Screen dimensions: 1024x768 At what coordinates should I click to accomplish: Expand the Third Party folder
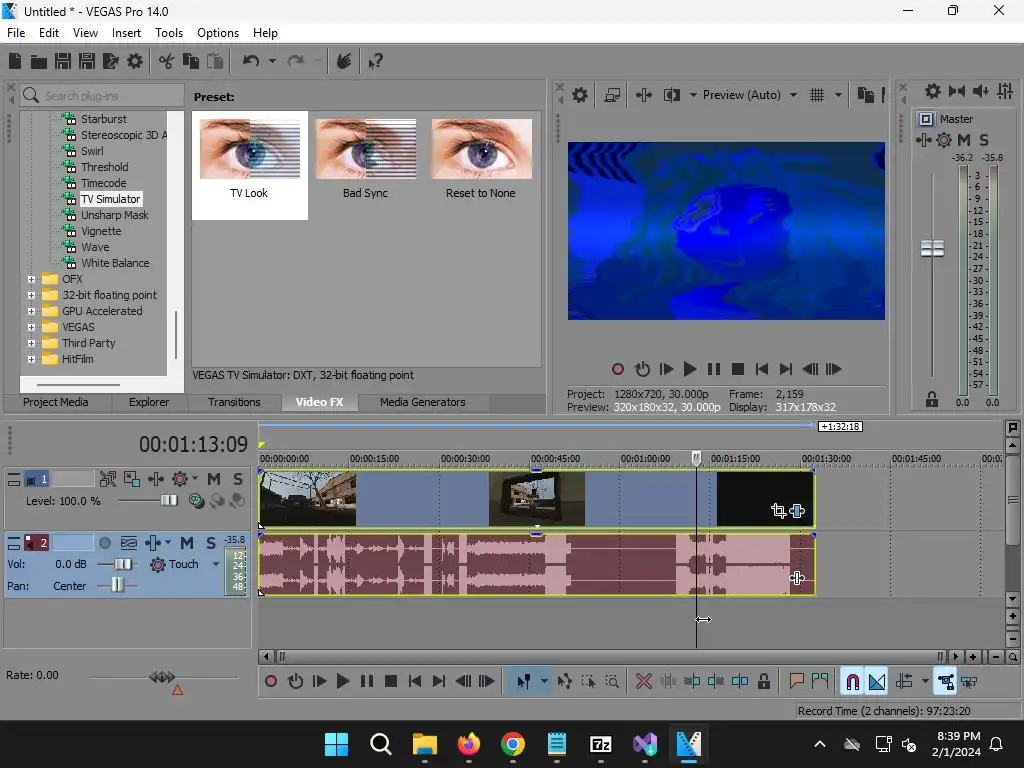pos(31,344)
